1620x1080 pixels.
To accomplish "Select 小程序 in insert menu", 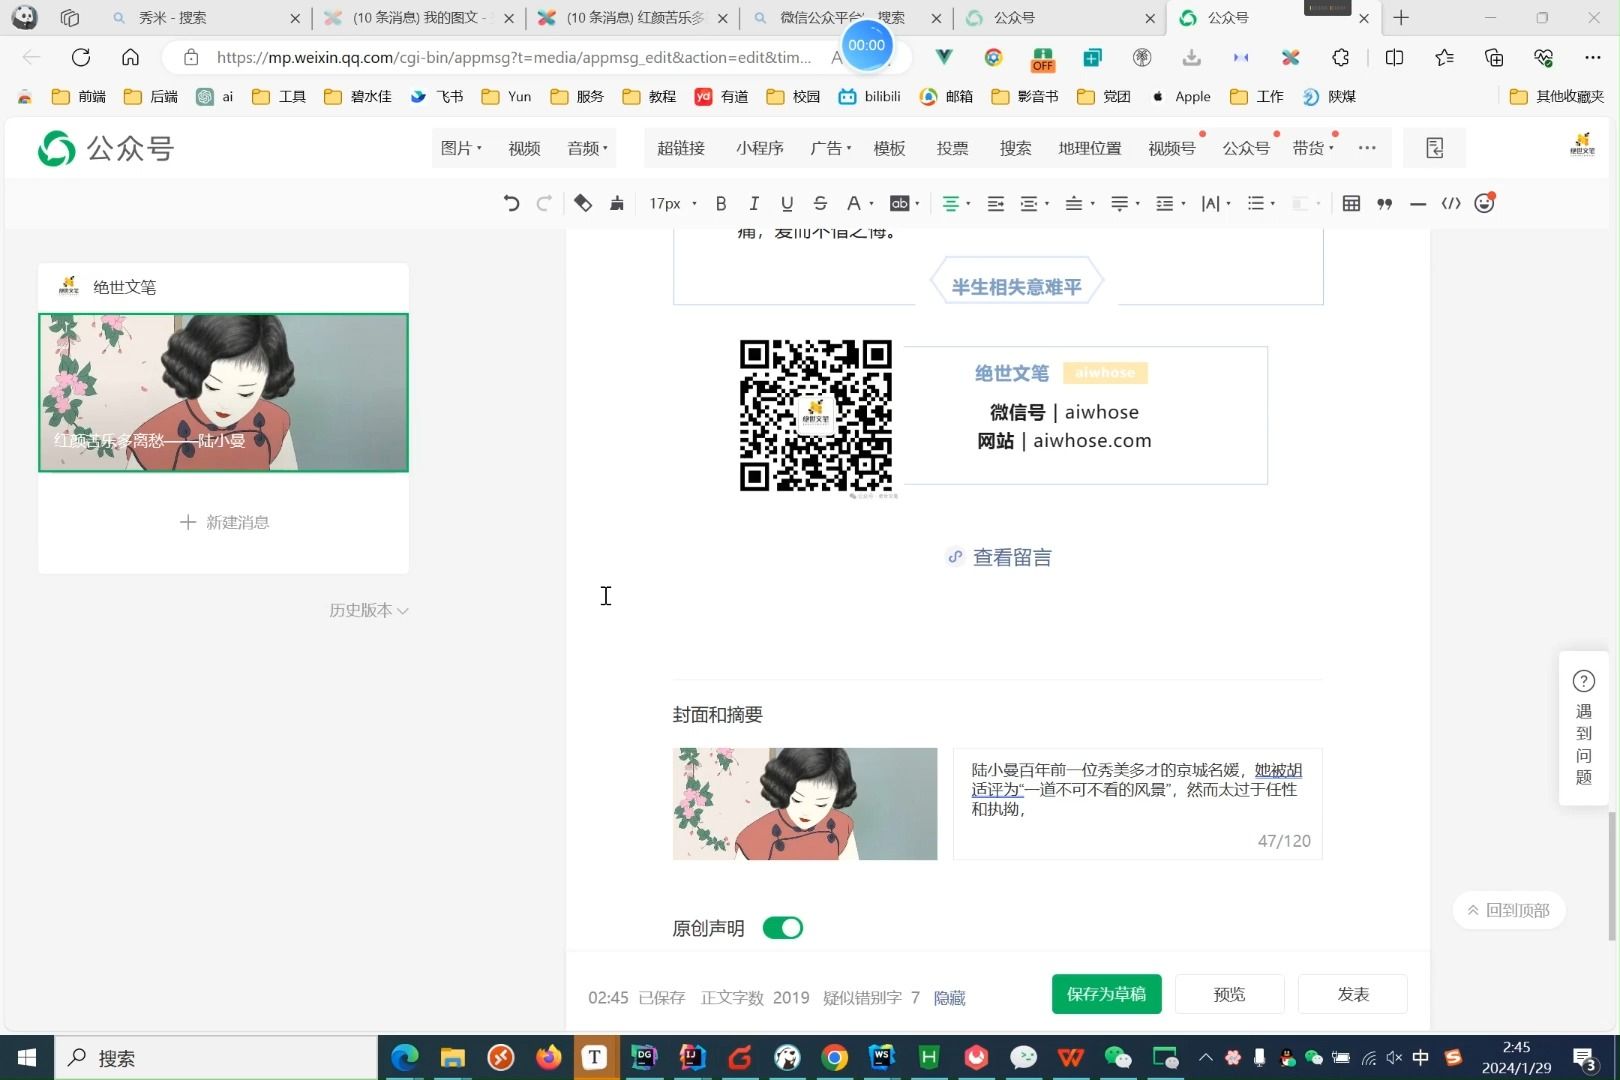I will point(760,148).
